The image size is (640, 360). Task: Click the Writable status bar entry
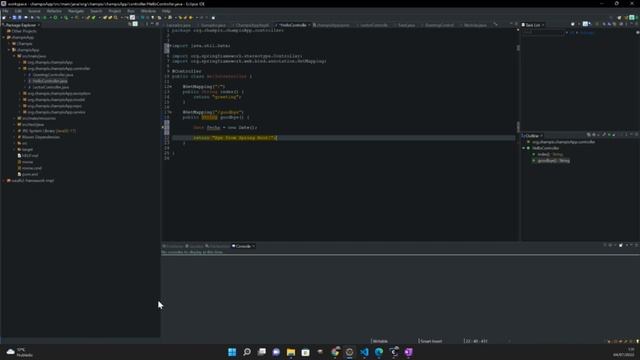coord(380,341)
